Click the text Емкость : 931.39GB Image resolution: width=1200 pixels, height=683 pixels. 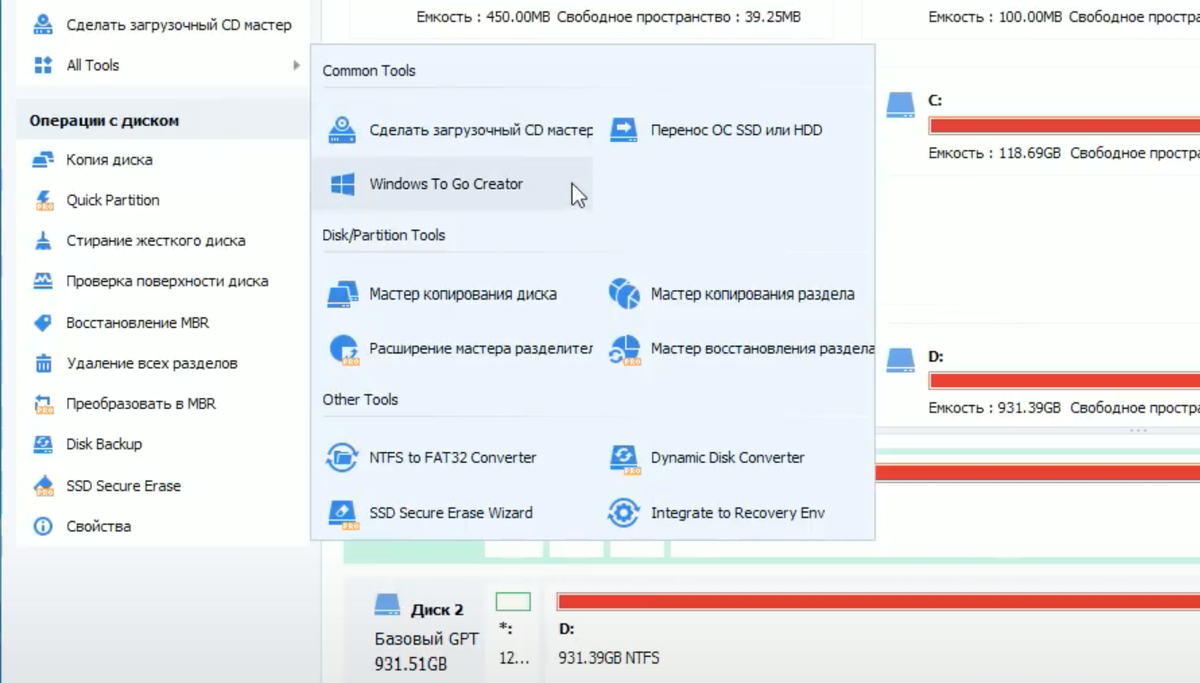993,408
